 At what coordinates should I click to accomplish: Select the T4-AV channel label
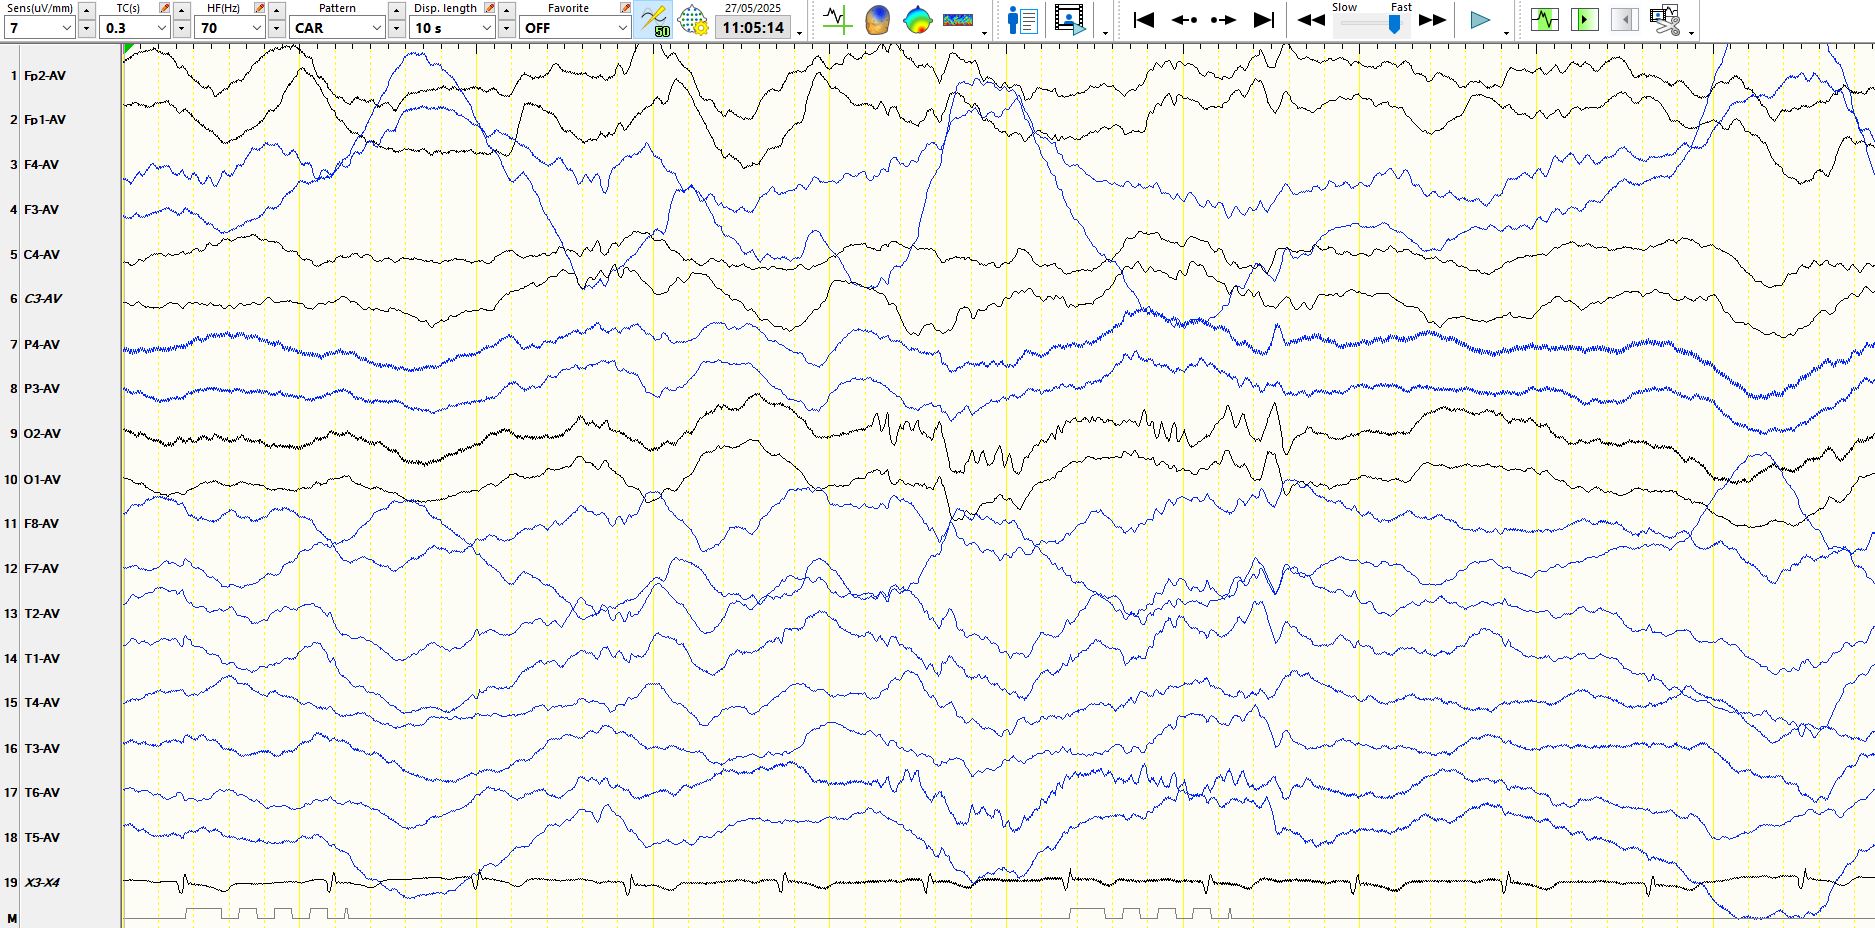click(x=42, y=703)
